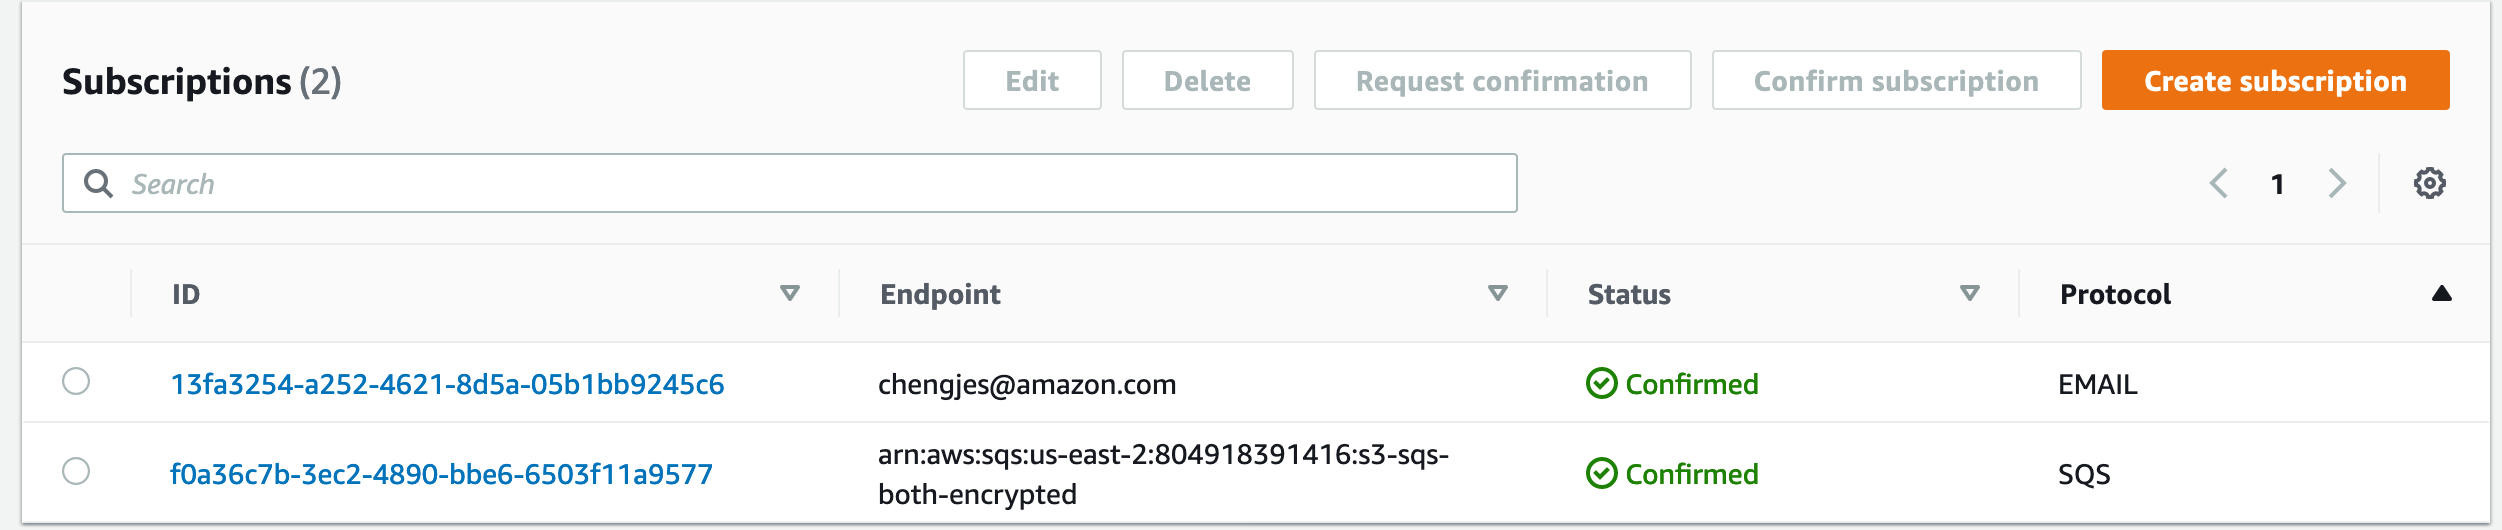The height and width of the screenshot is (530, 2502).
Task: Open table preferences gear icon
Action: (2429, 183)
